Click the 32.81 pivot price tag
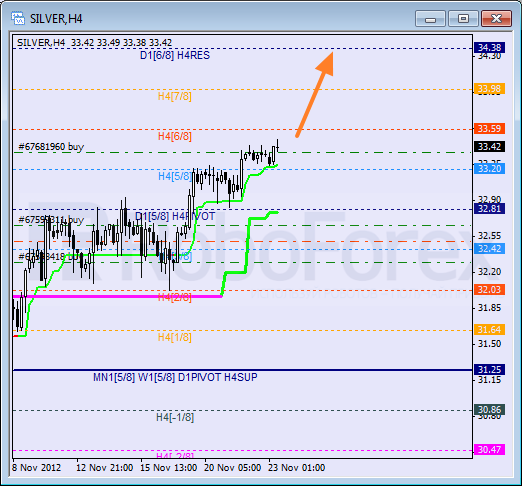Screen dimensions: 522x486 click(x=489, y=209)
